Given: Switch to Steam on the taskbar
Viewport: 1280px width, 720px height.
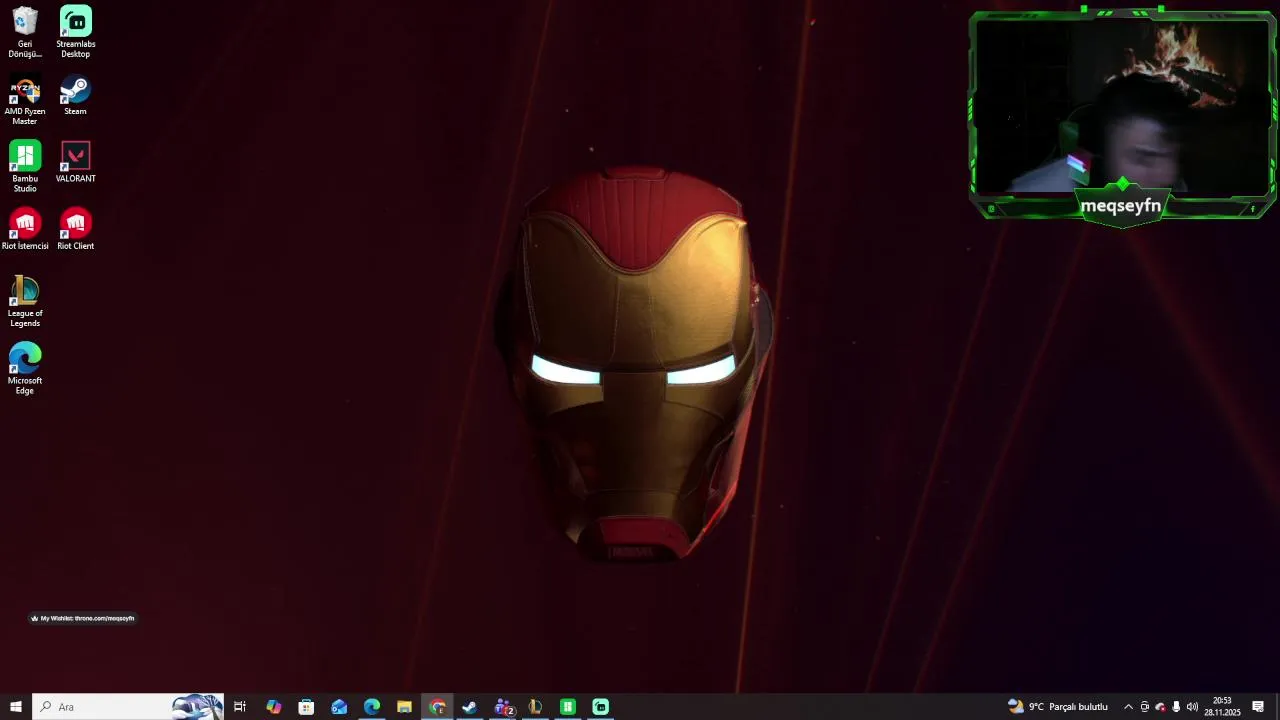Looking at the screenshot, I should 469,707.
